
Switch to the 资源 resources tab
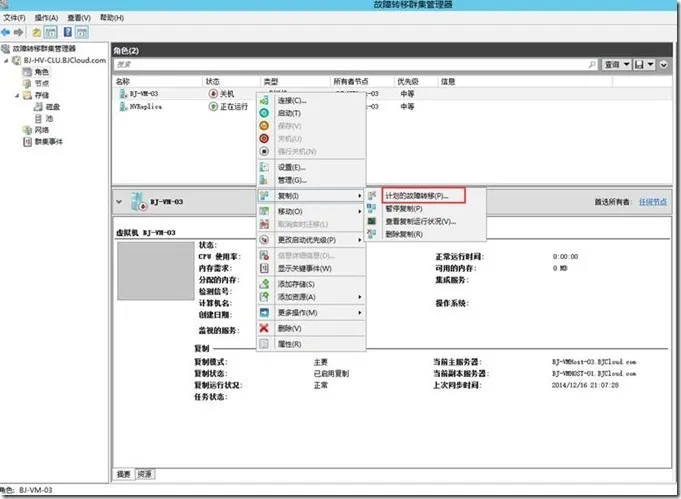pyautogui.click(x=145, y=474)
